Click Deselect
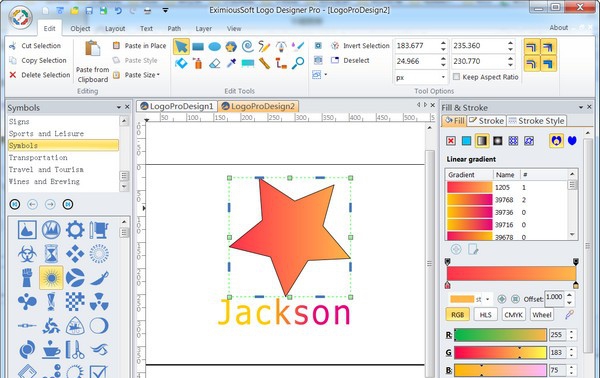Viewport: 600px width, 378px height. pyautogui.click(x=350, y=60)
